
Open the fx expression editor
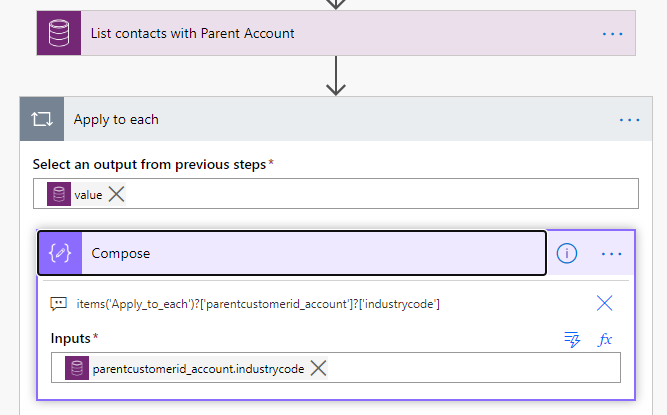click(604, 340)
